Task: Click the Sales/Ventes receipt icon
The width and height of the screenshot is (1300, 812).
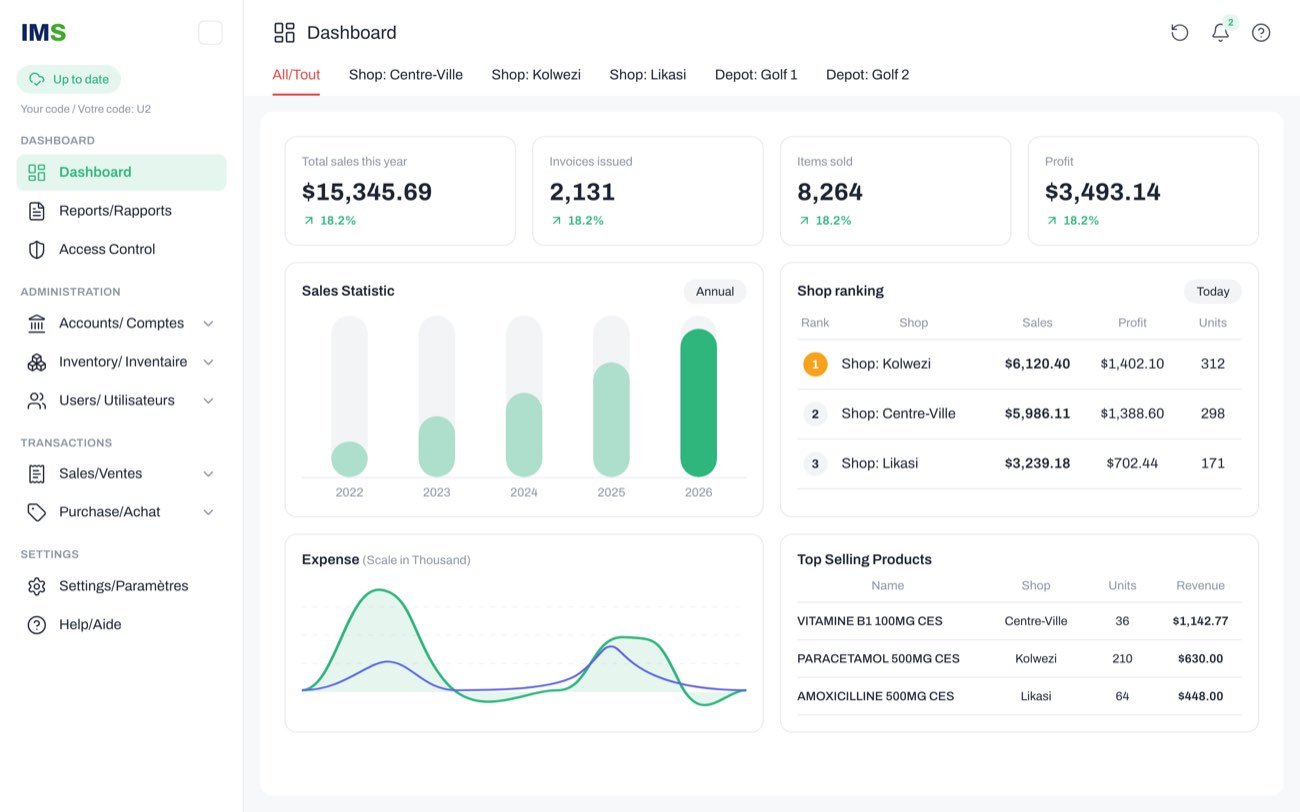Action: pyautogui.click(x=37, y=474)
